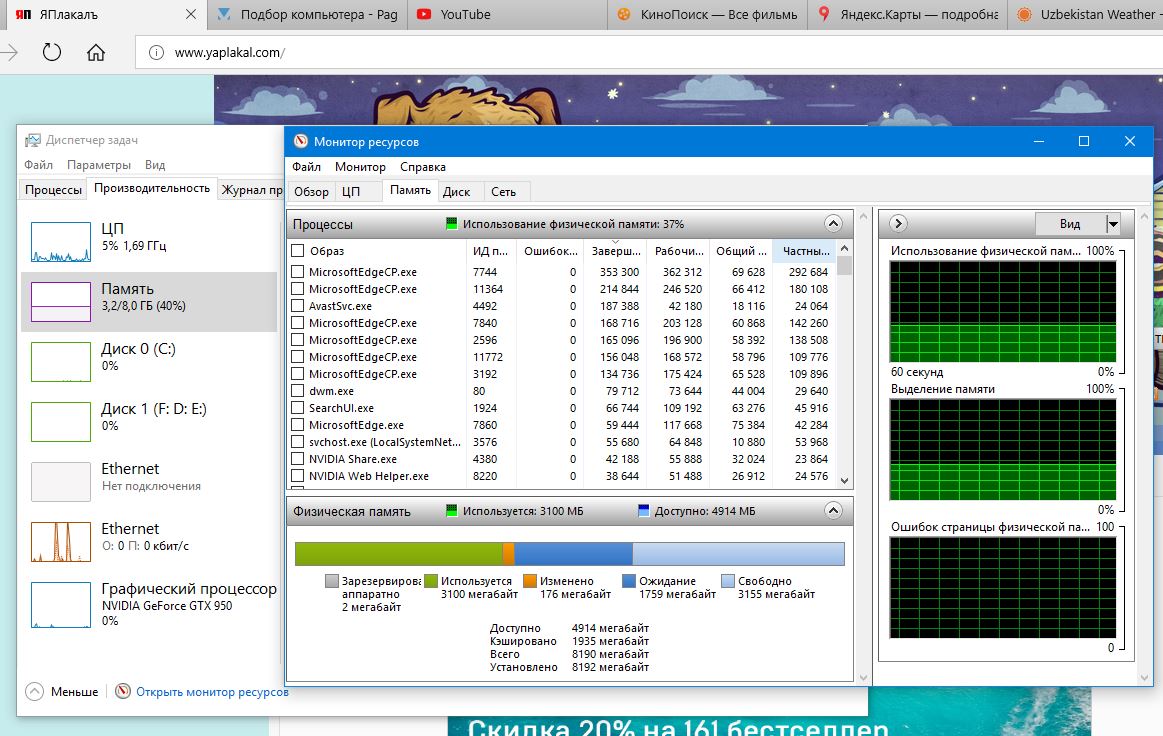Click the green Используется memory bar segment
Image resolution: width=1163 pixels, height=736 pixels.
point(397,554)
